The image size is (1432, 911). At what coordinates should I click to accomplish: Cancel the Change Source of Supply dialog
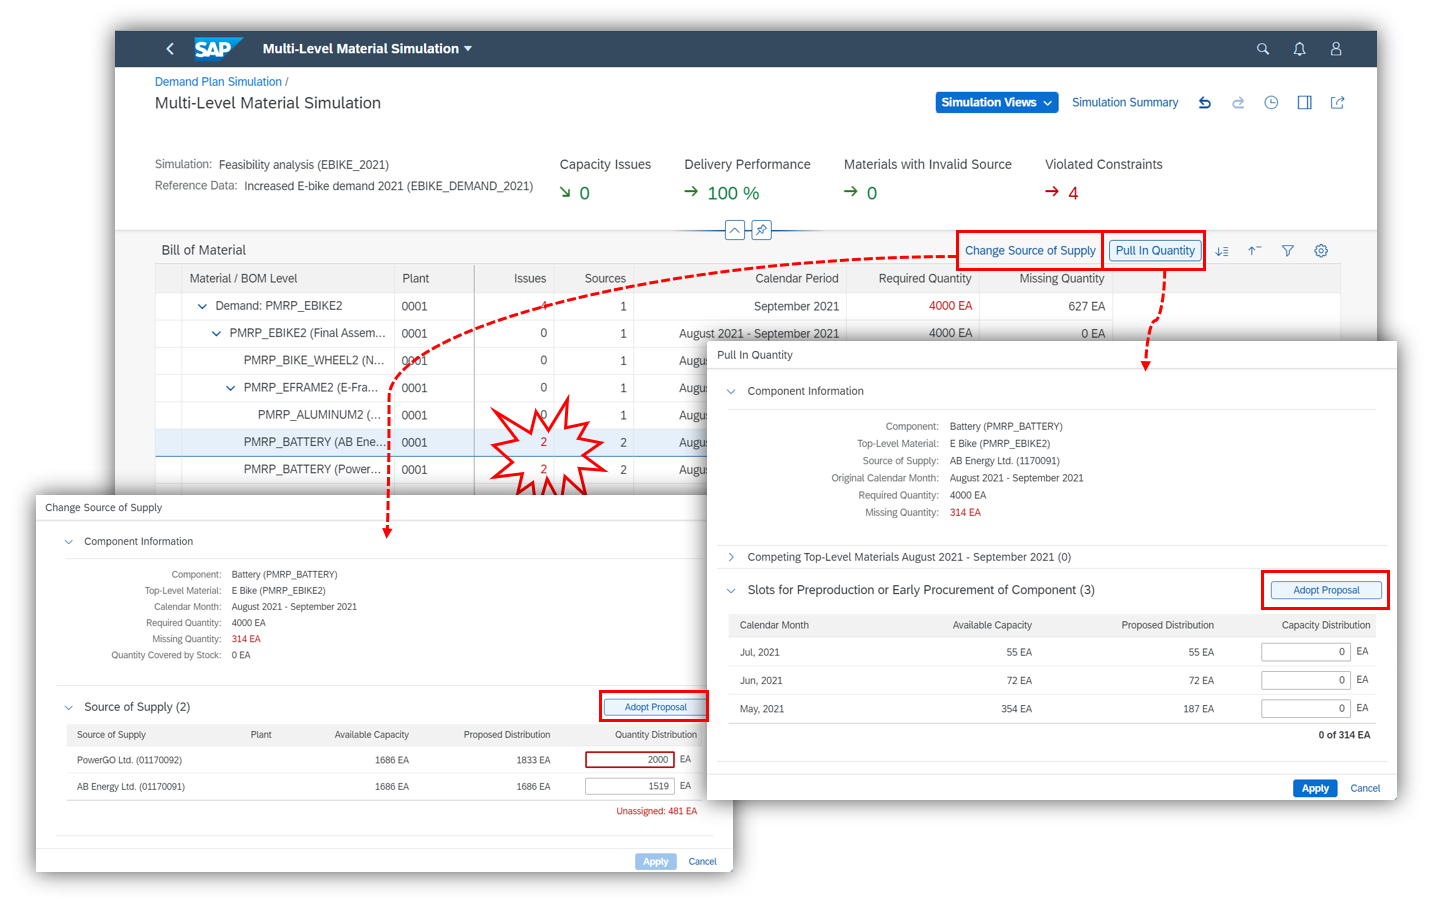[x=702, y=861]
